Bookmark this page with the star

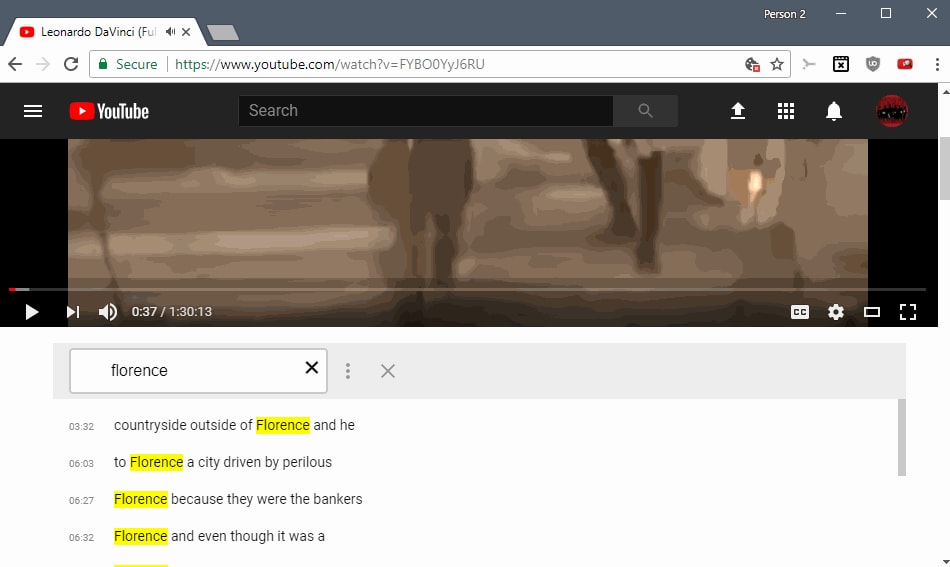777,64
